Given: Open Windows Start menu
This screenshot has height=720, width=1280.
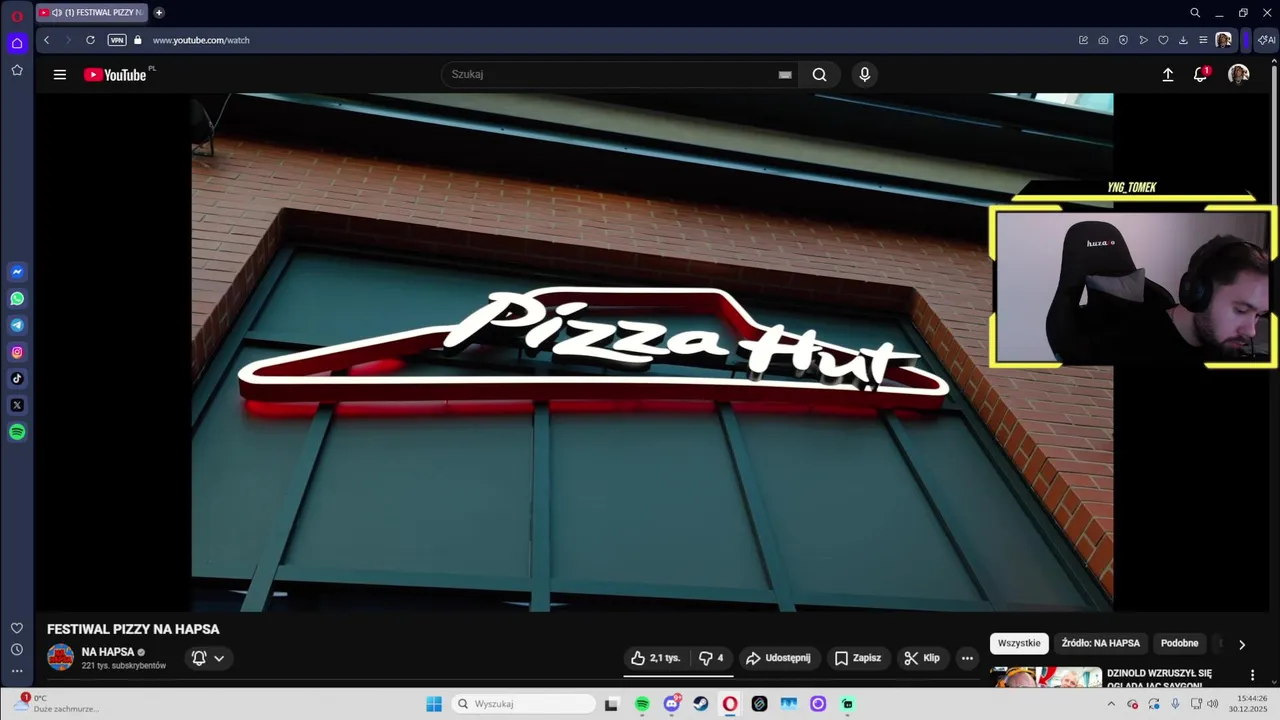Looking at the screenshot, I should tap(434, 704).
